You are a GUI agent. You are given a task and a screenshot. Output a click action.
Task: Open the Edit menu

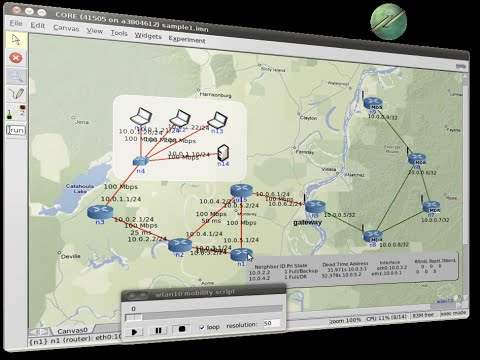click(x=37, y=25)
